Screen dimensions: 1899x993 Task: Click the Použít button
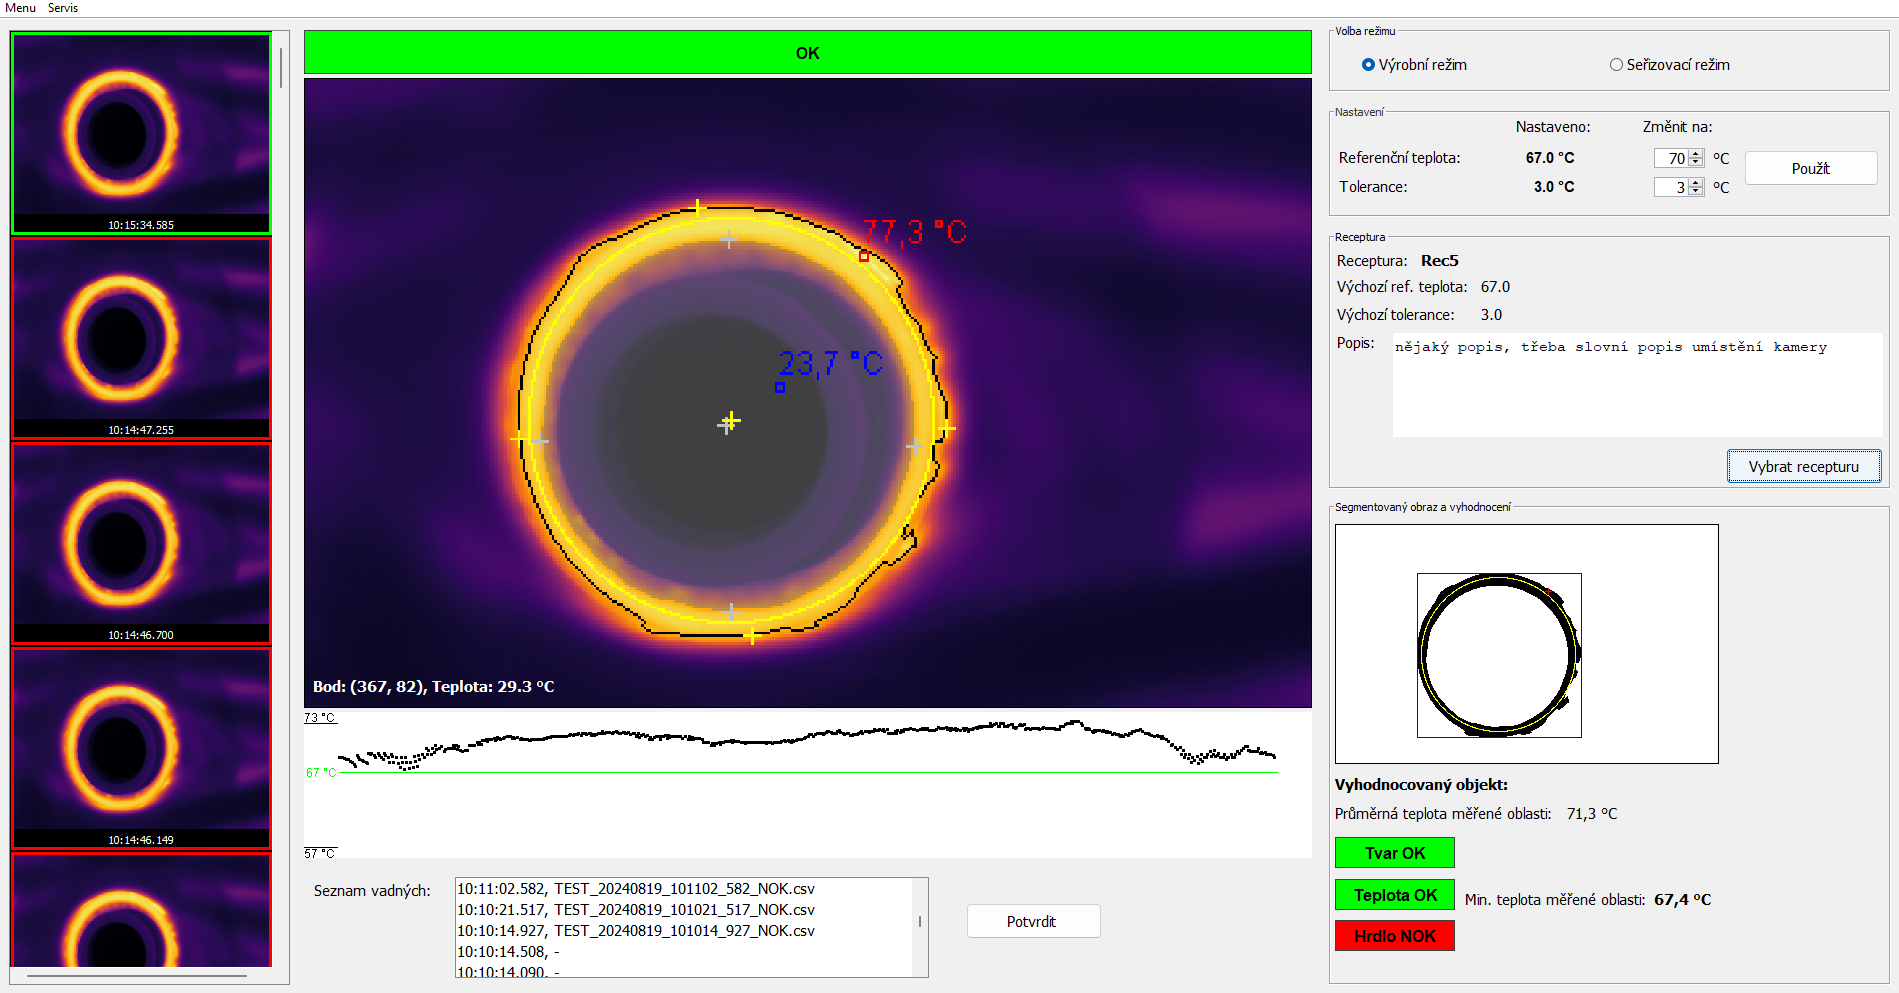pos(1810,168)
